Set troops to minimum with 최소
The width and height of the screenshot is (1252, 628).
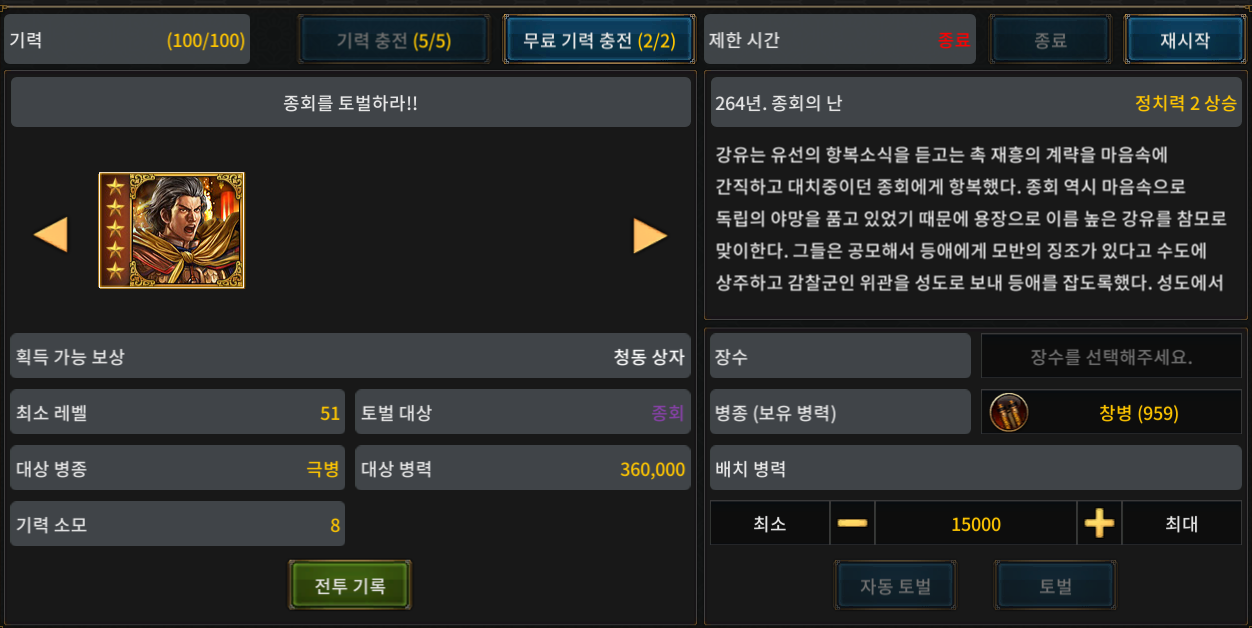[x=770, y=523]
